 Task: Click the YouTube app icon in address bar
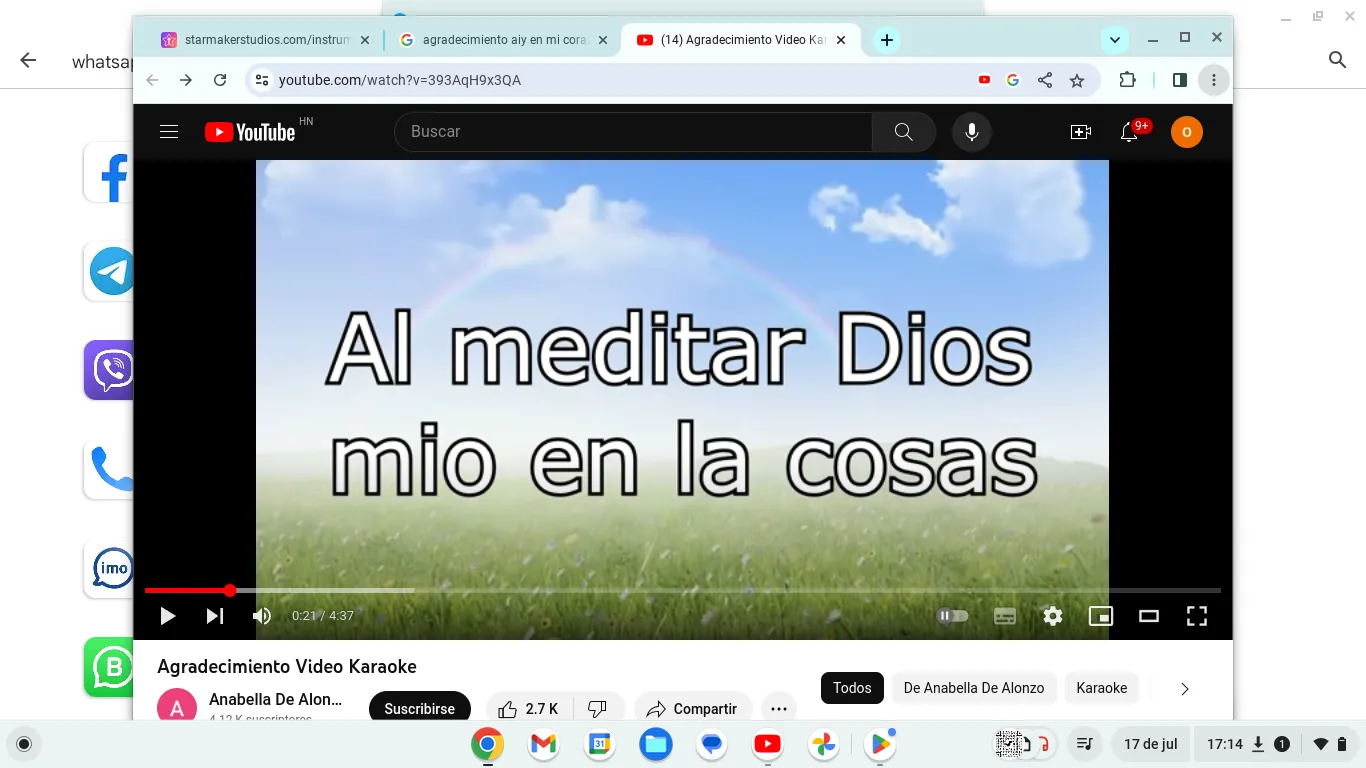pyautogui.click(x=985, y=80)
